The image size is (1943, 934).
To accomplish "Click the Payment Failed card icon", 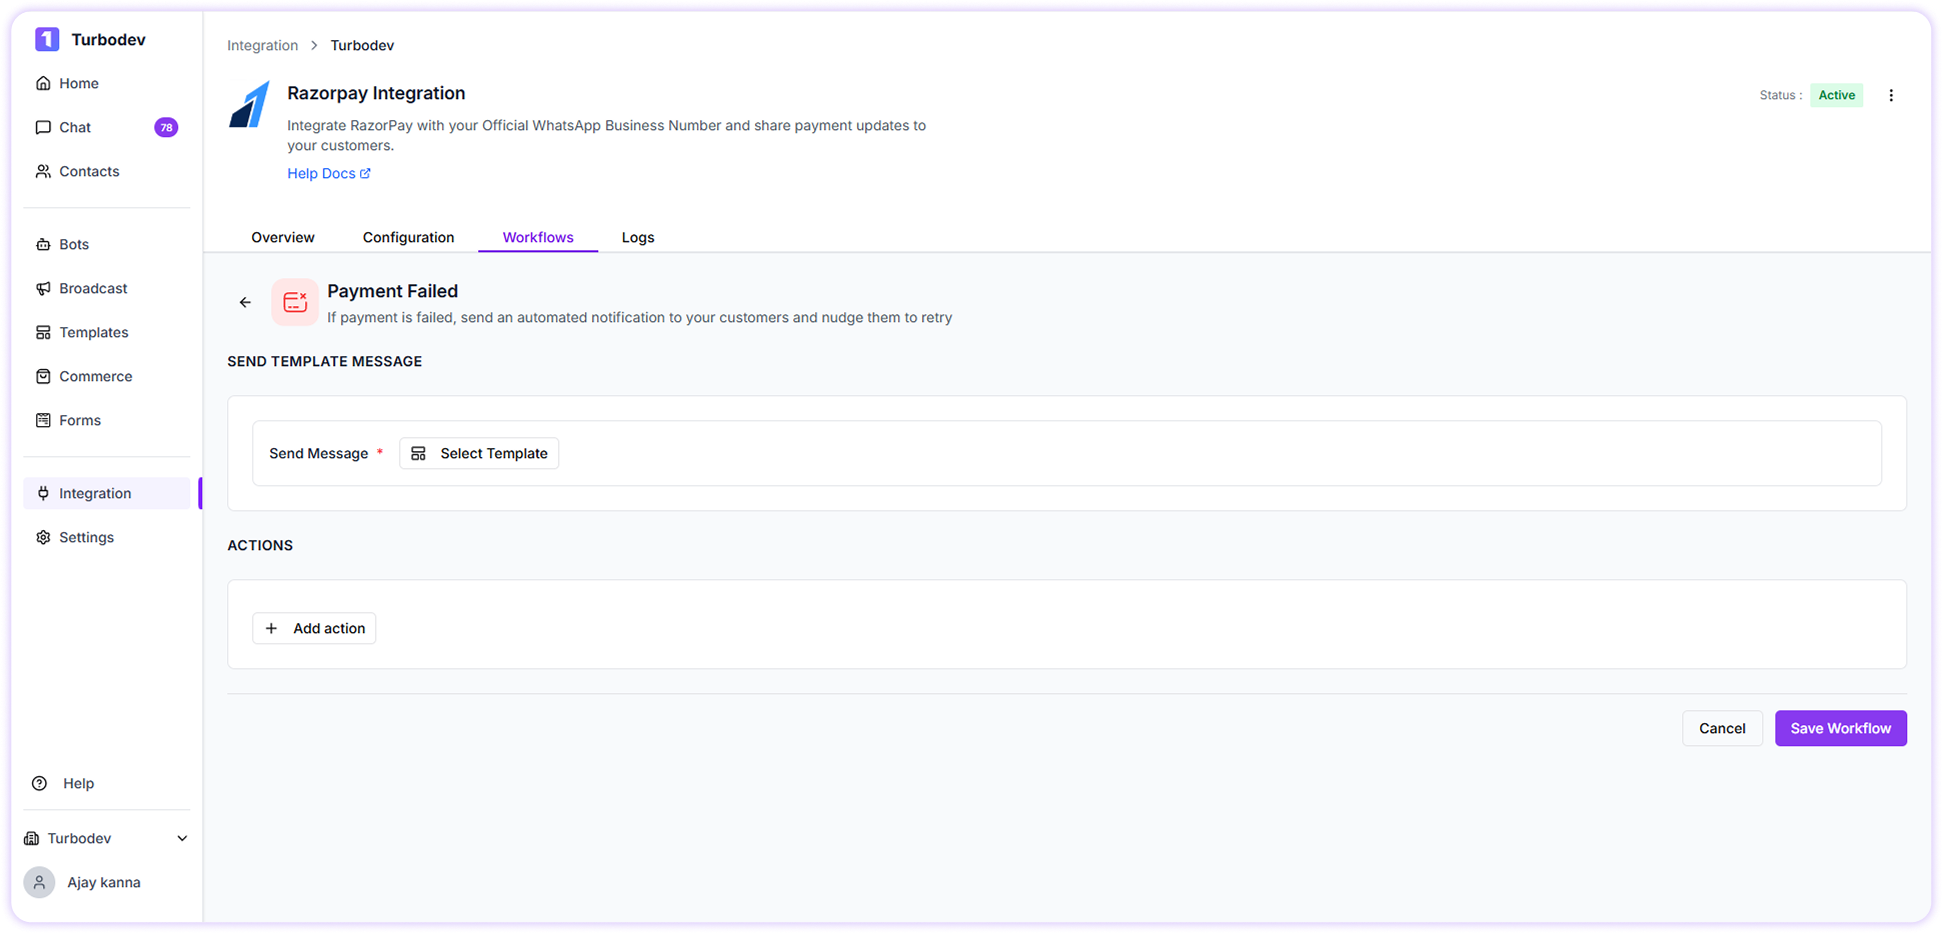I will tap(295, 302).
